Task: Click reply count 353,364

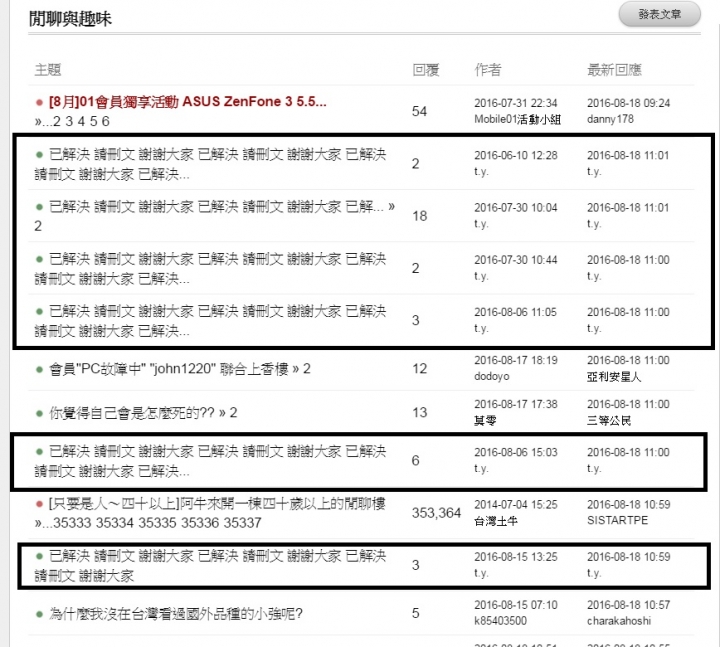Action: [436, 513]
